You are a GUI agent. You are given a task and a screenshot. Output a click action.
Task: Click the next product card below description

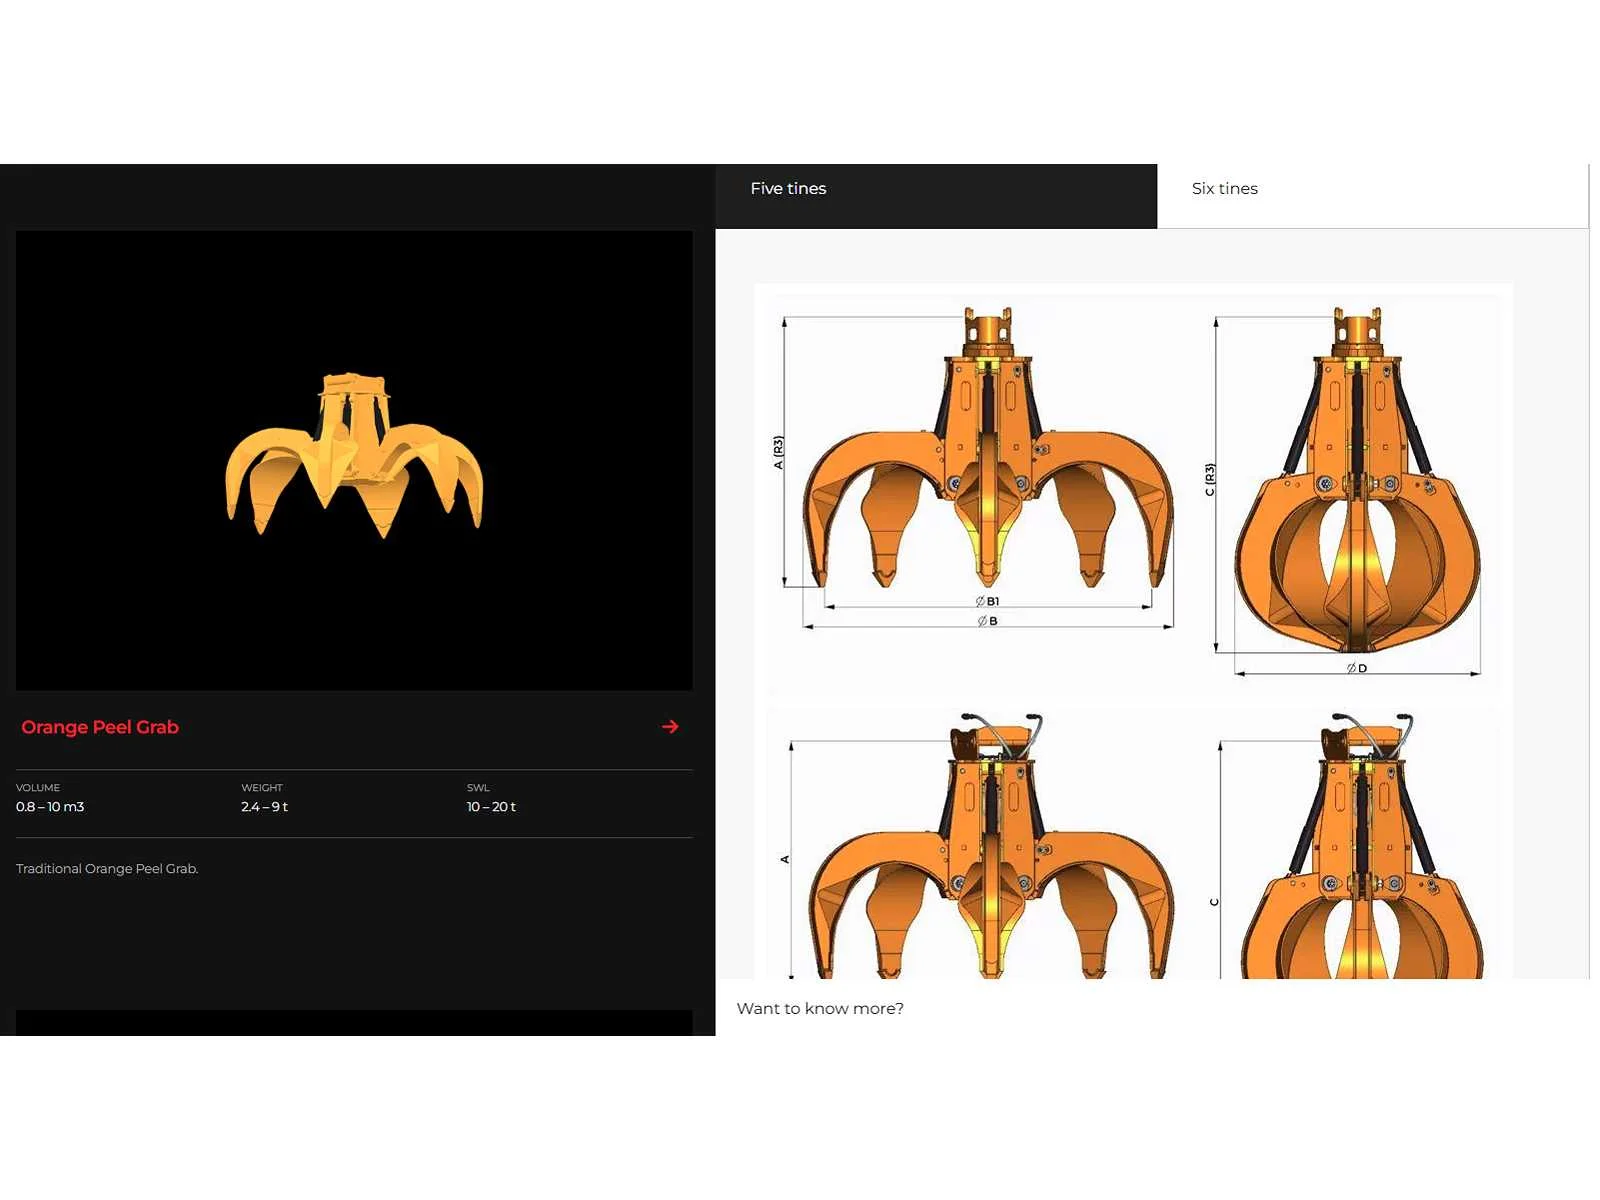point(354,1022)
